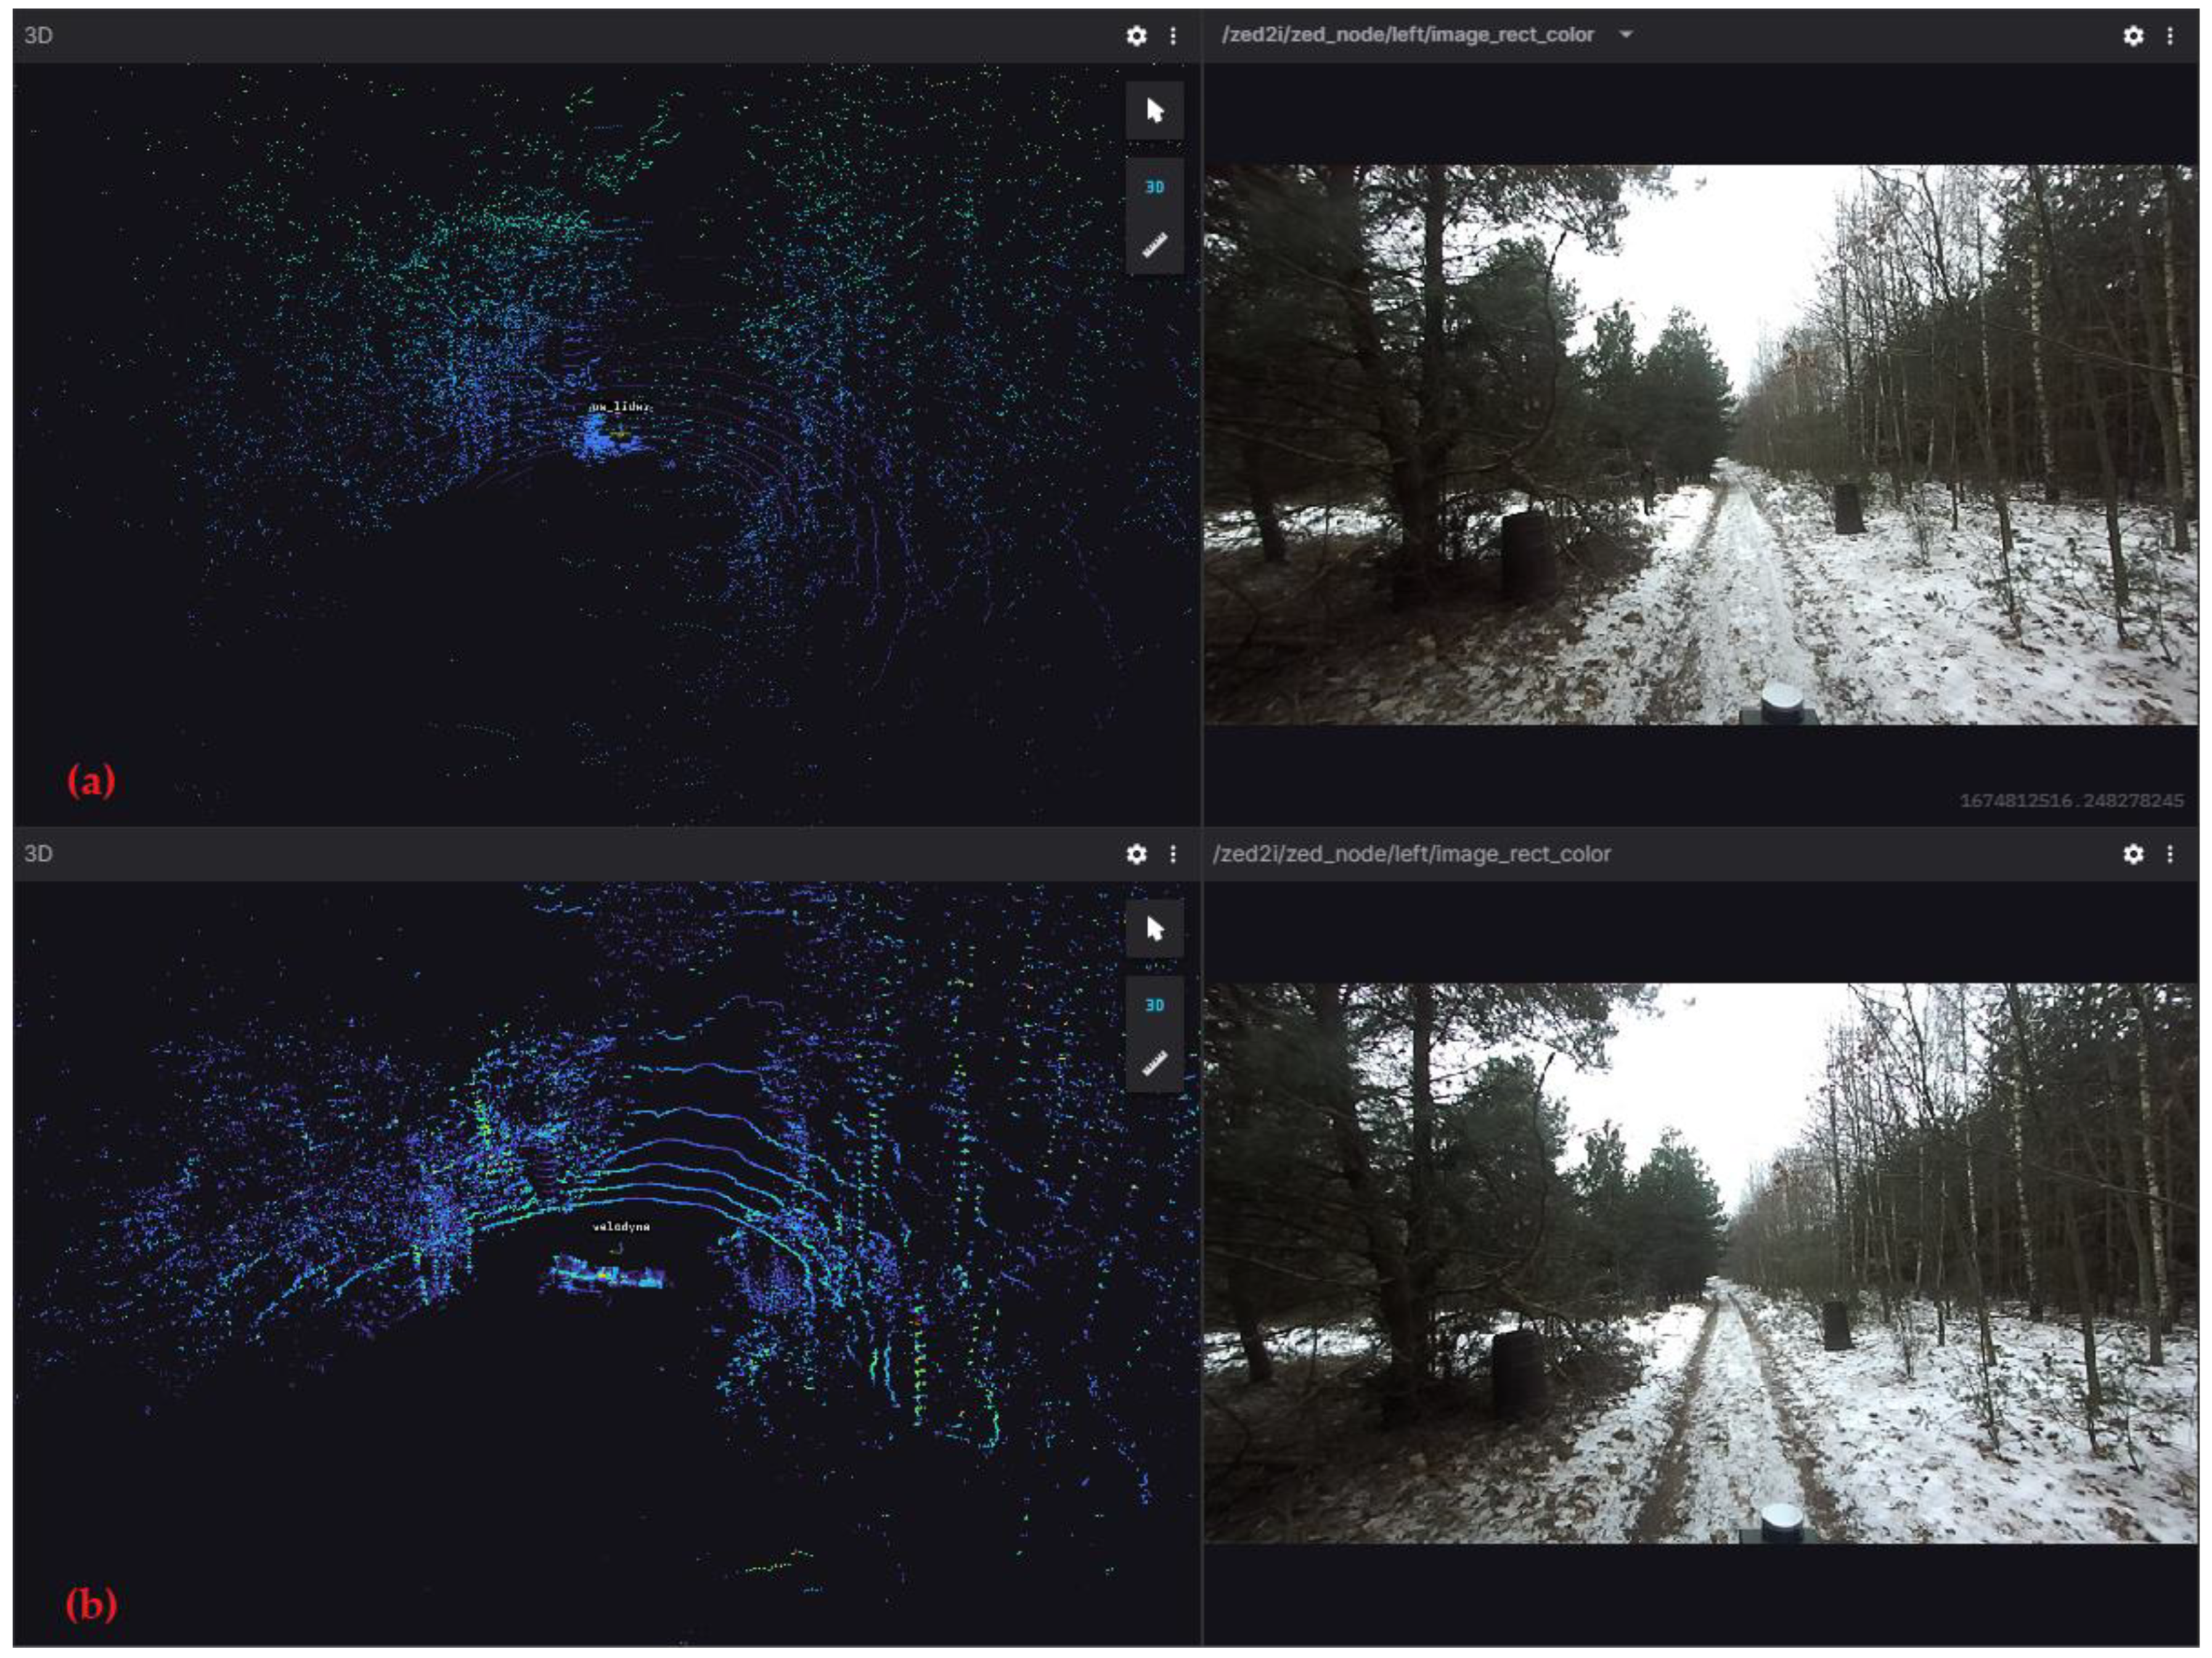
Task: Click image_rect_color topic name in bottom image panel
Action: click(x=1411, y=854)
